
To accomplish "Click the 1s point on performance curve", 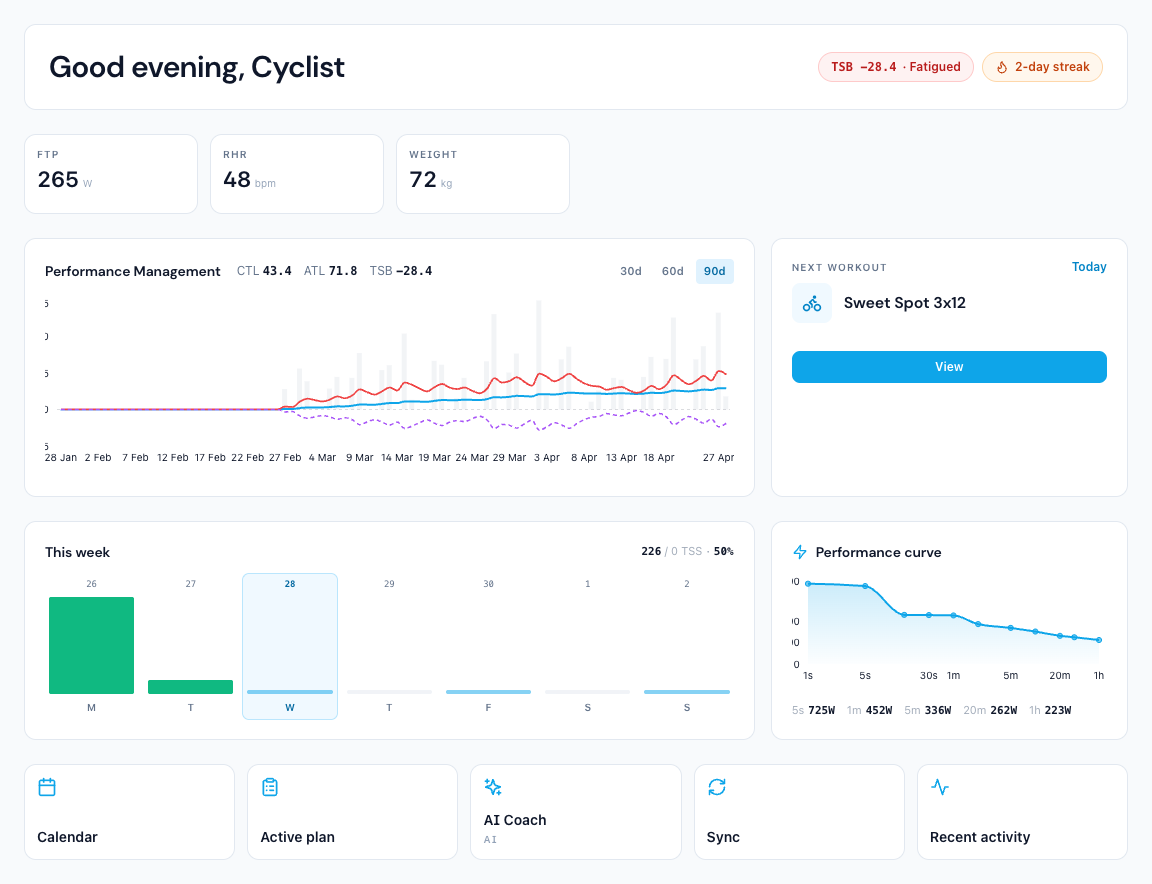I will (808, 583).
